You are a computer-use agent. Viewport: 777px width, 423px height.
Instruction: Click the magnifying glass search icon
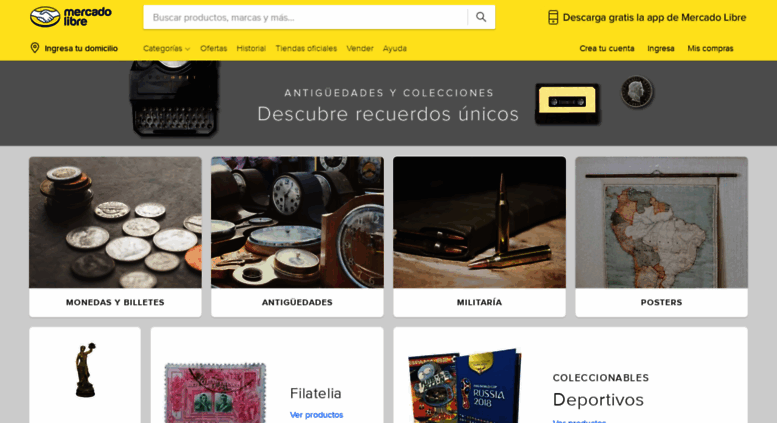481,17
